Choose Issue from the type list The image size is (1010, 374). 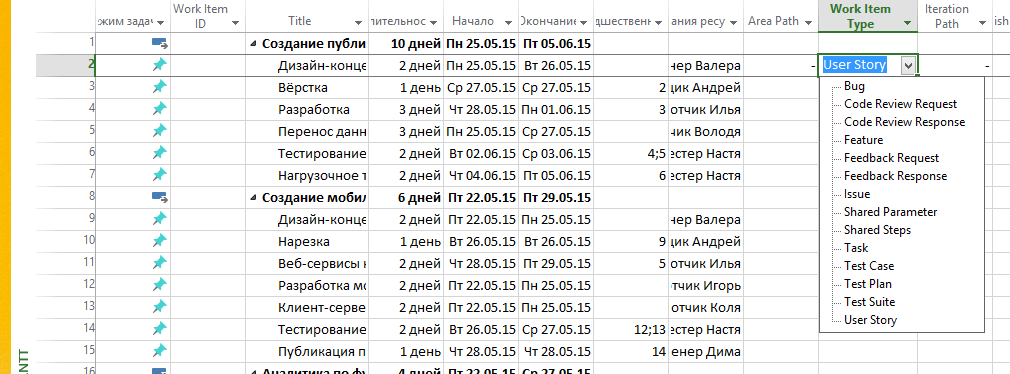857,194
